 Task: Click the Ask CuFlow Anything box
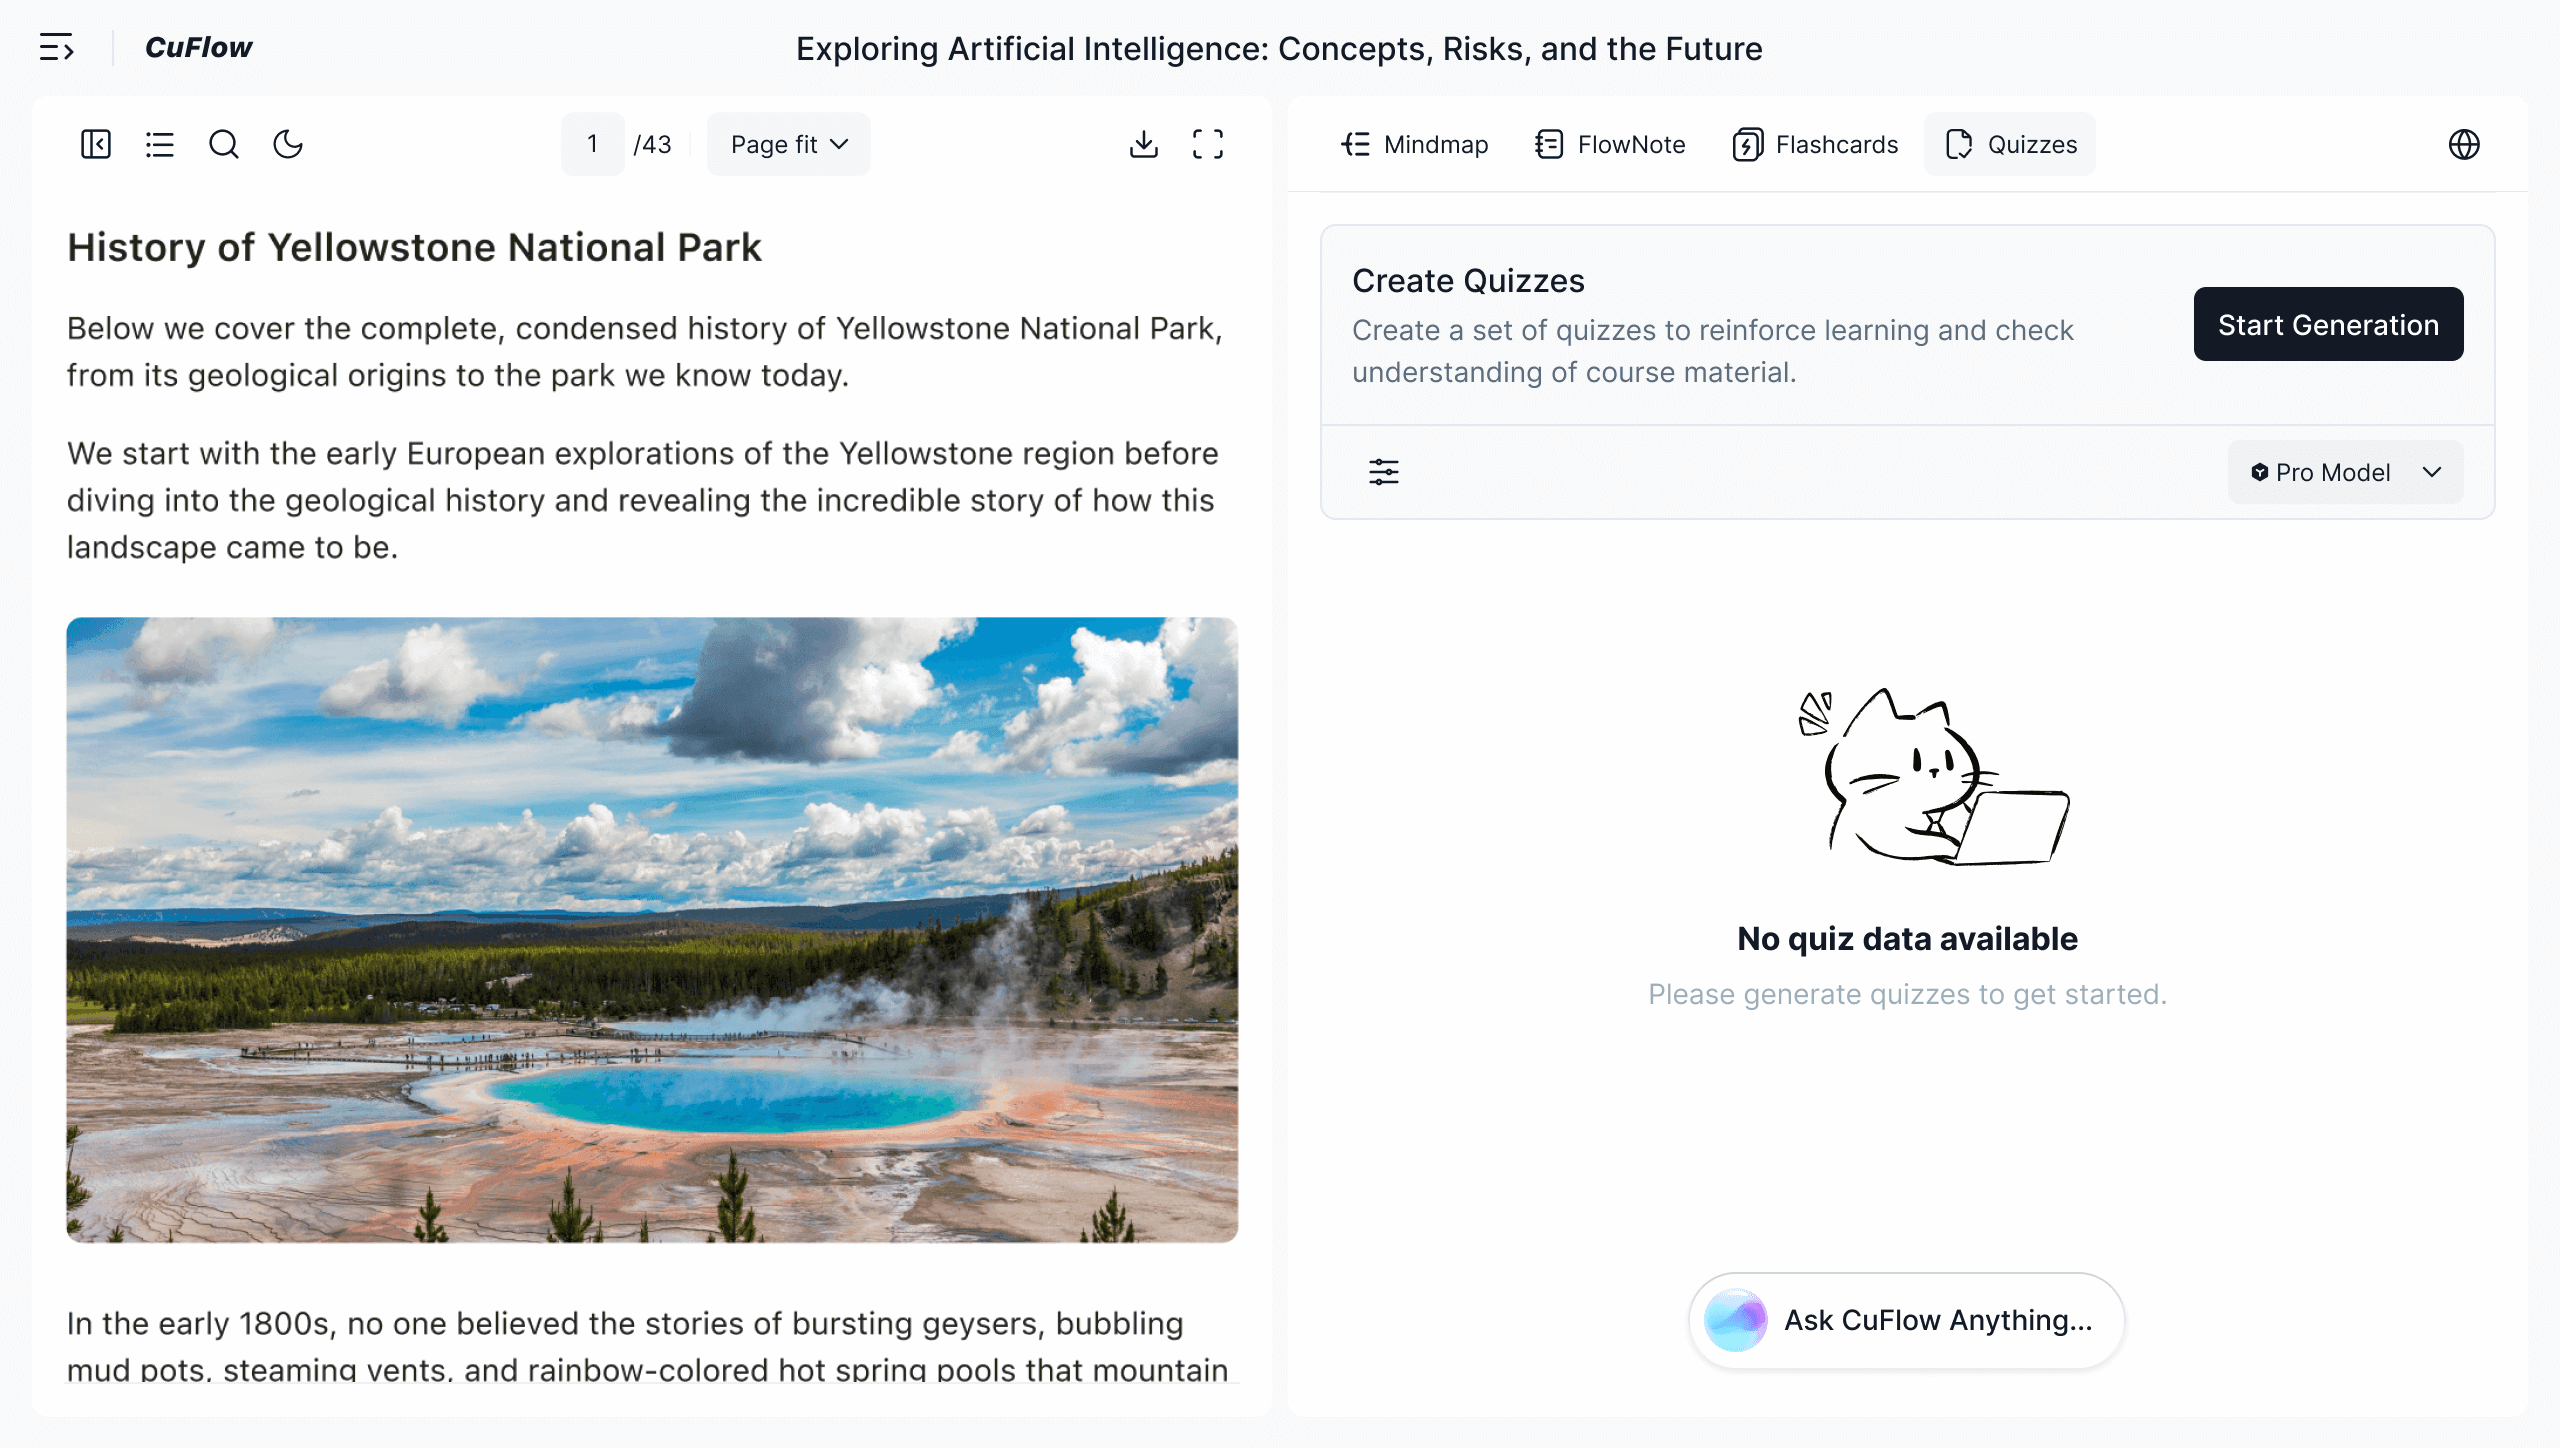pos(1907,1320)
